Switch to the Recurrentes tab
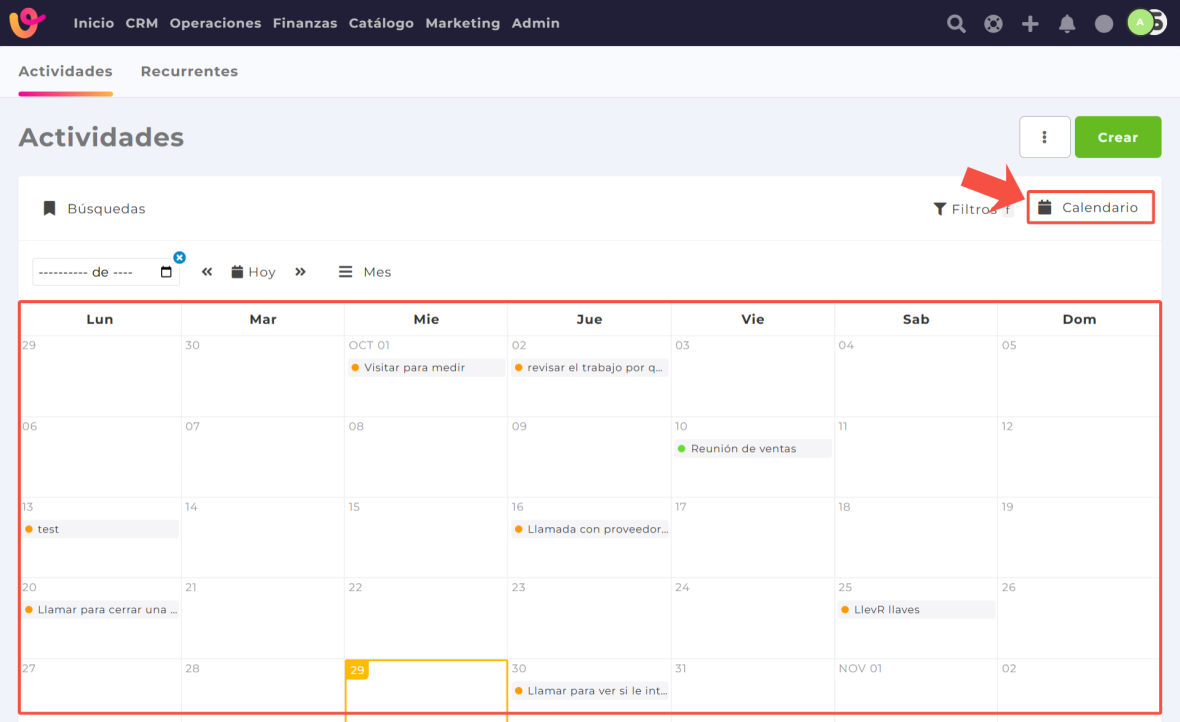 pos(189,72)
